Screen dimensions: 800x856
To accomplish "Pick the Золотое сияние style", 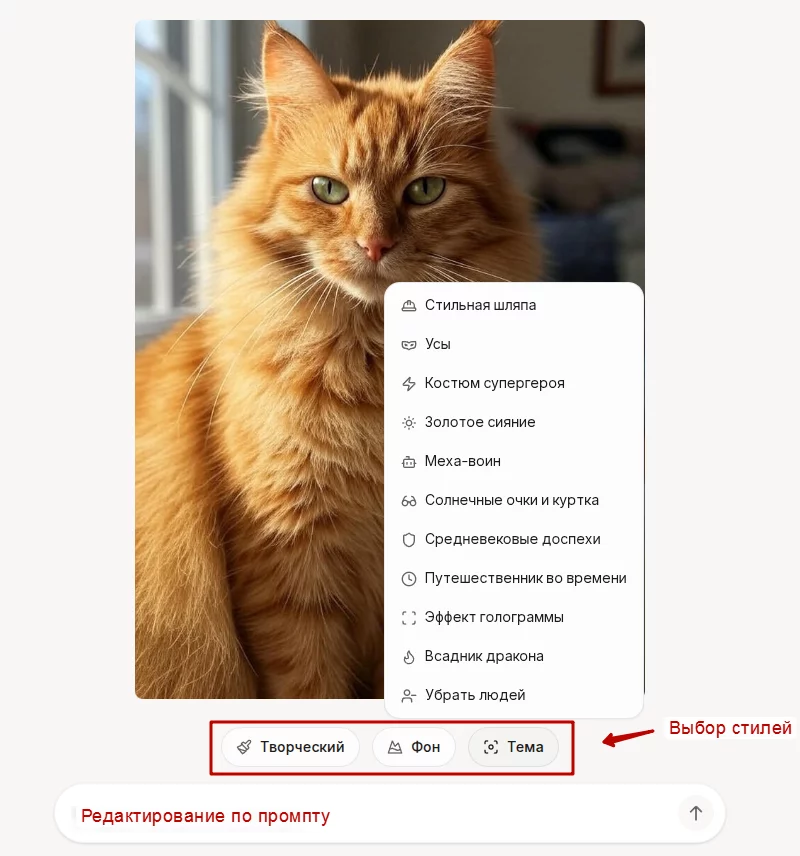I will tap(514, 422).
